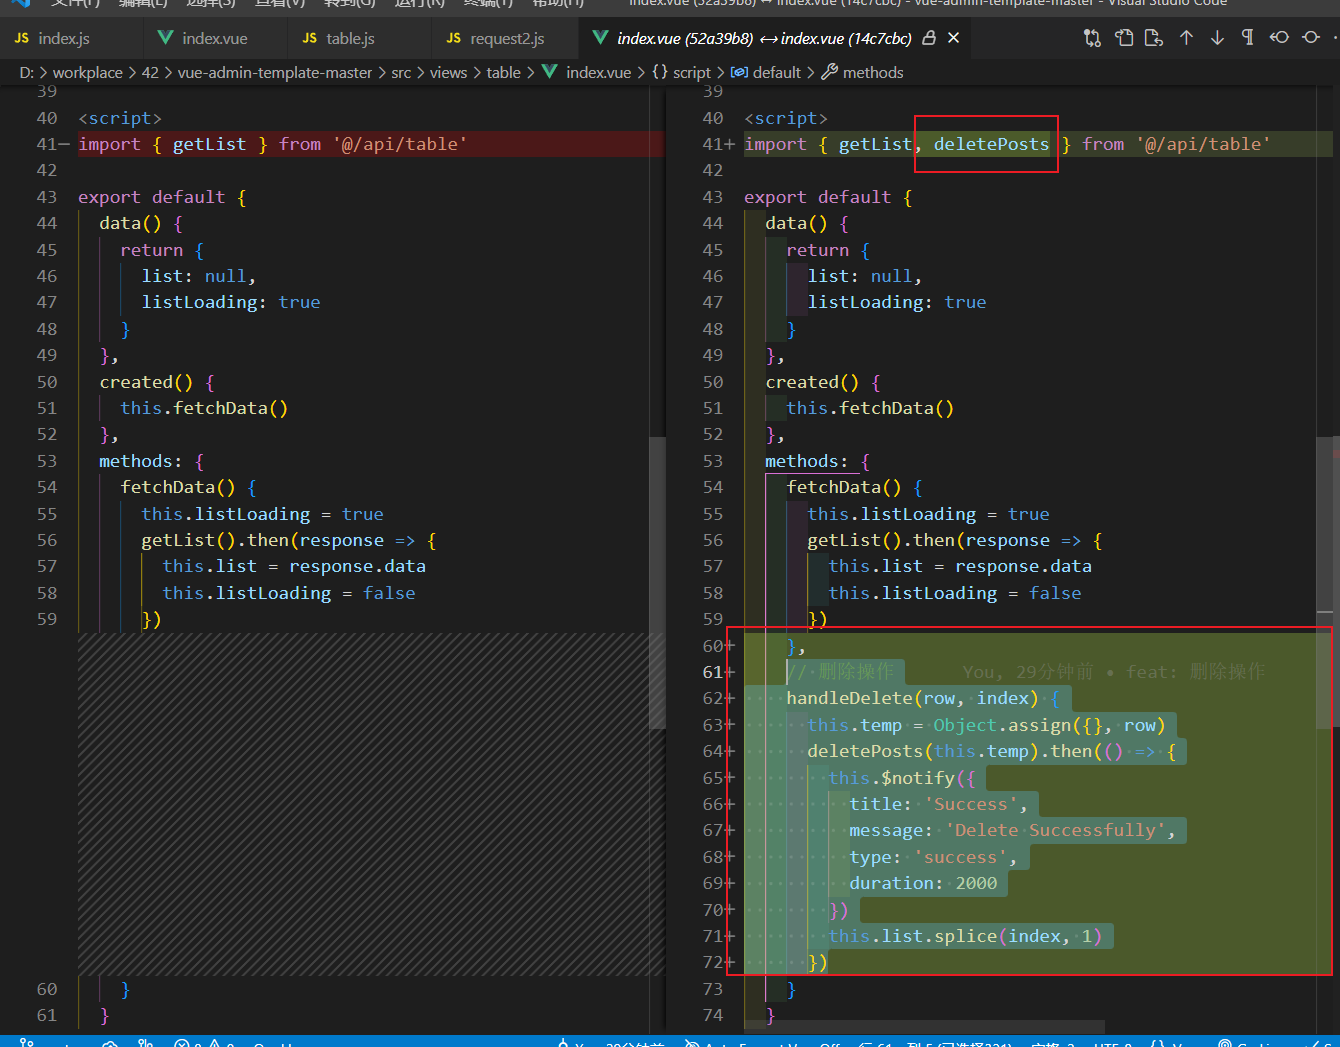Click 'duration: 2000' in right pane
Image resolution: width=1340 pixels, height=1047 pixels.
pos(923,883)
